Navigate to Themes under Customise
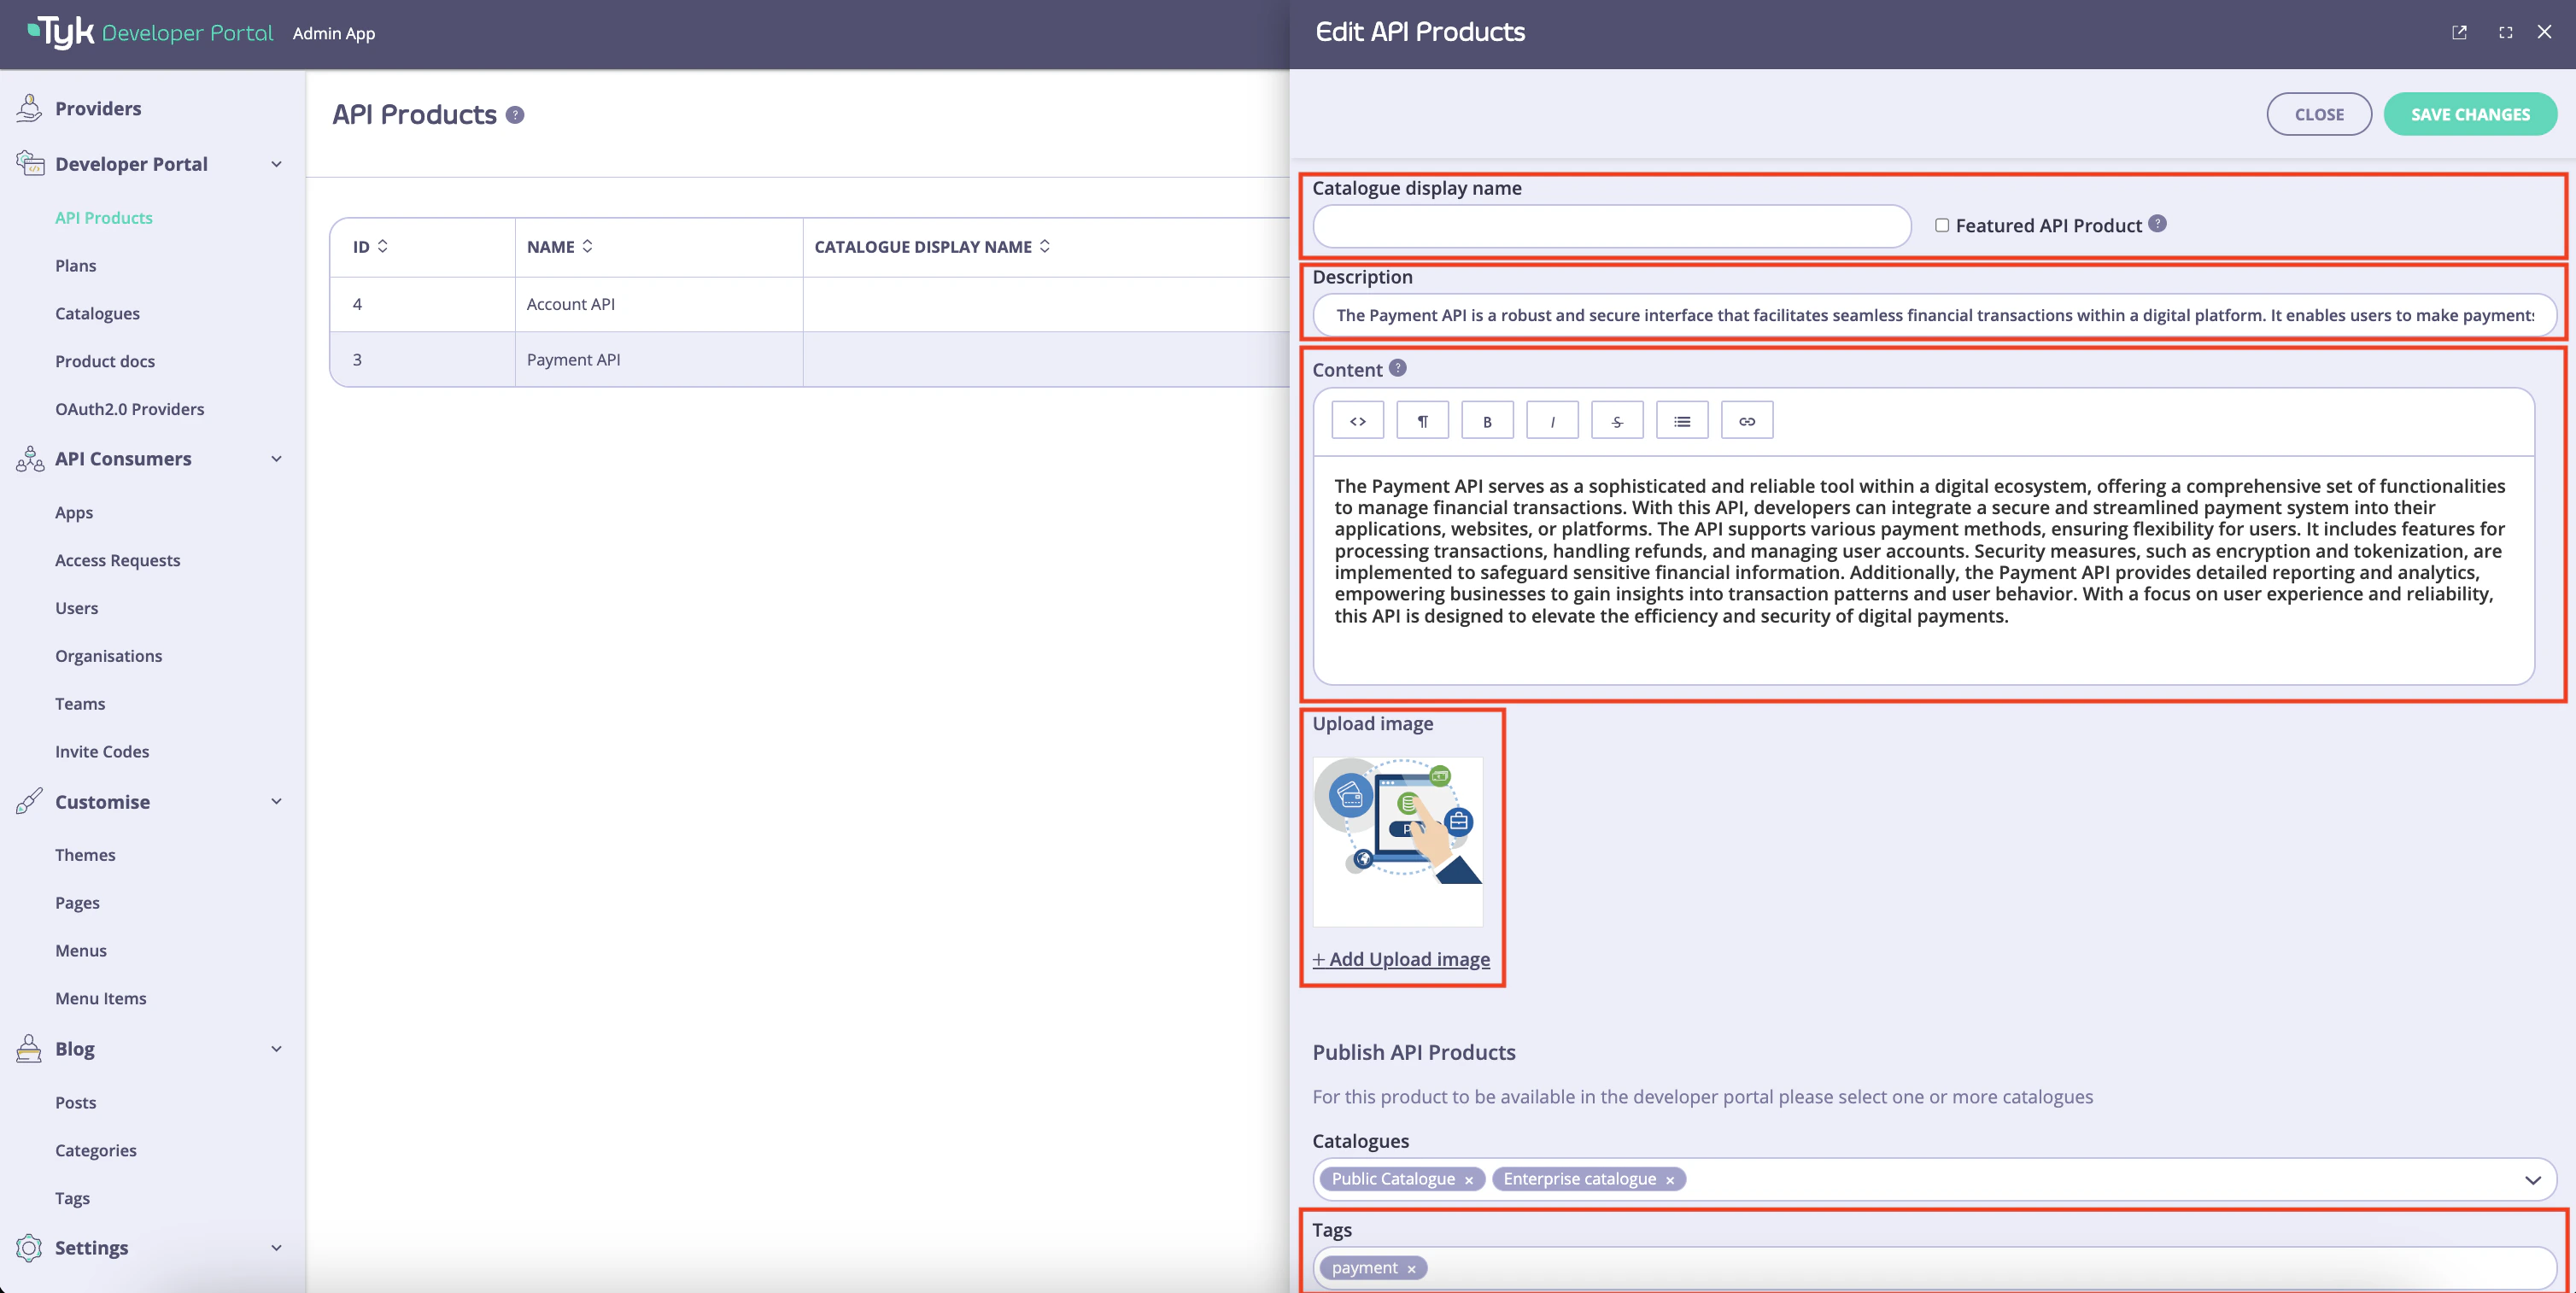This screenshot has height=1293, width=2576. [x=86, y=854]
